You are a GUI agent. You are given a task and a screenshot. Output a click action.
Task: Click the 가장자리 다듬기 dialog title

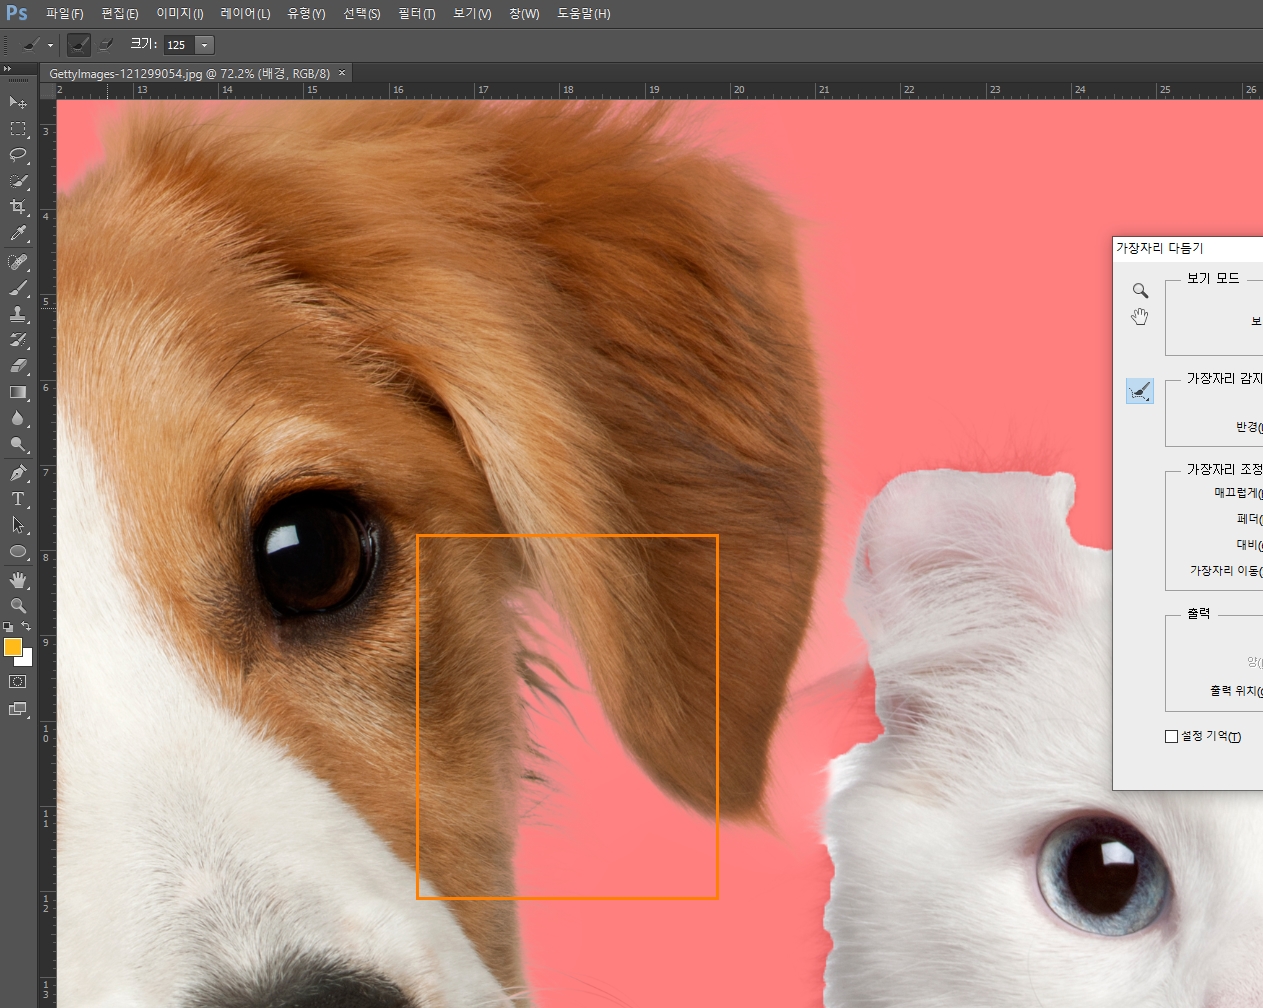[1160, 248]
